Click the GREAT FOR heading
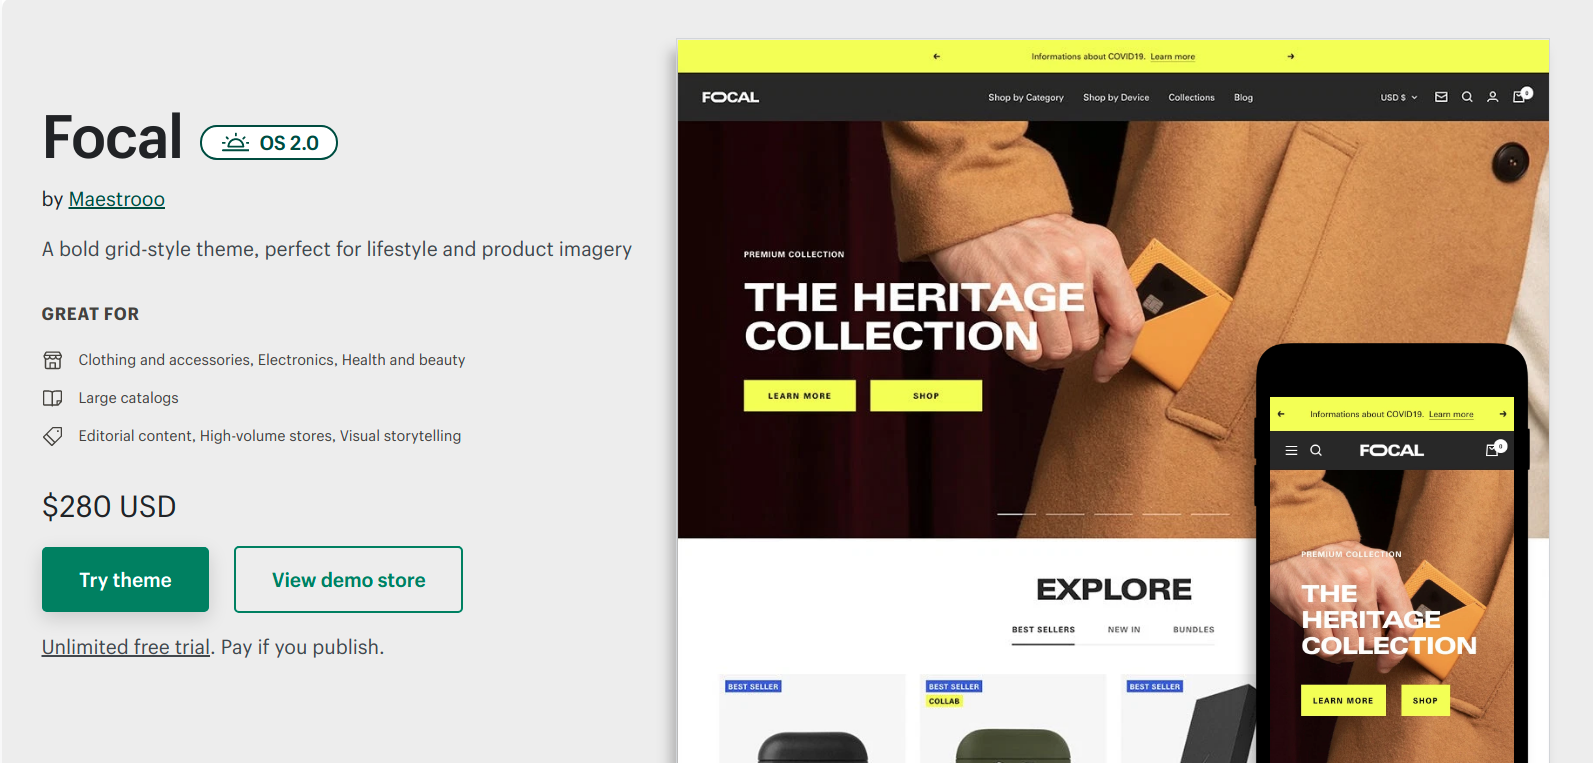 coord(90,314)
